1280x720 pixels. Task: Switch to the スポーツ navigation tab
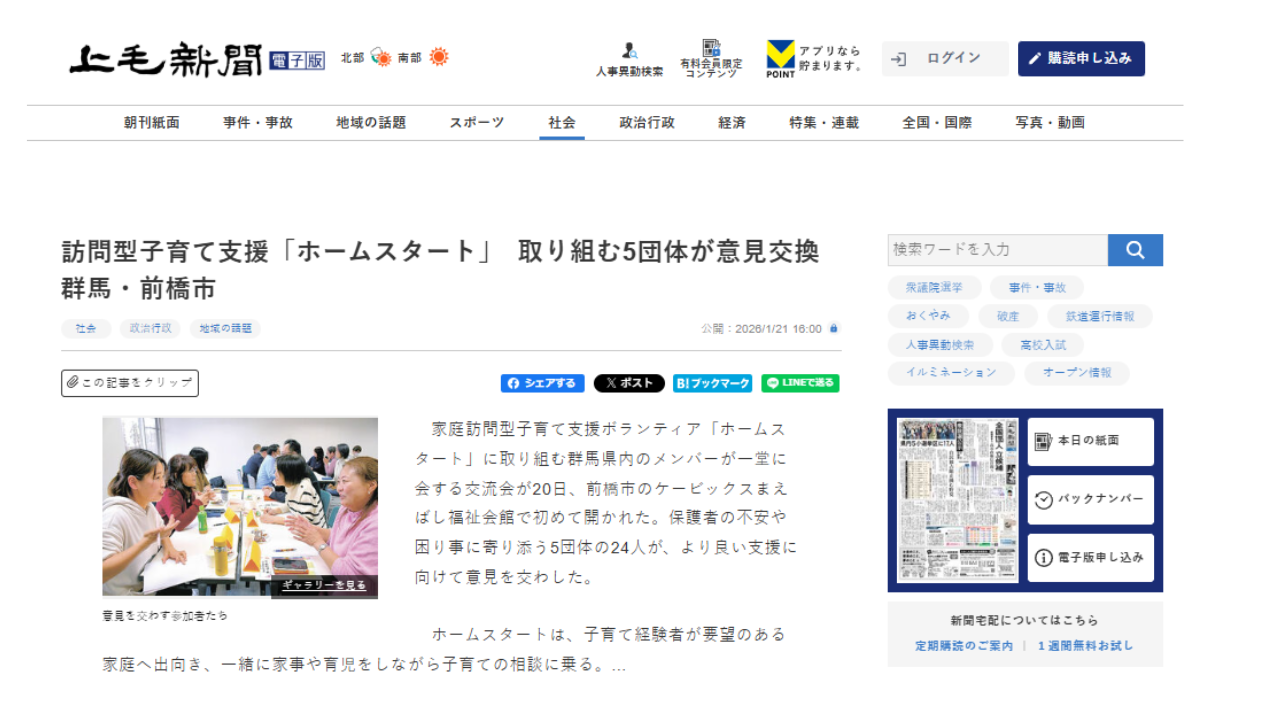coord(475,122)
